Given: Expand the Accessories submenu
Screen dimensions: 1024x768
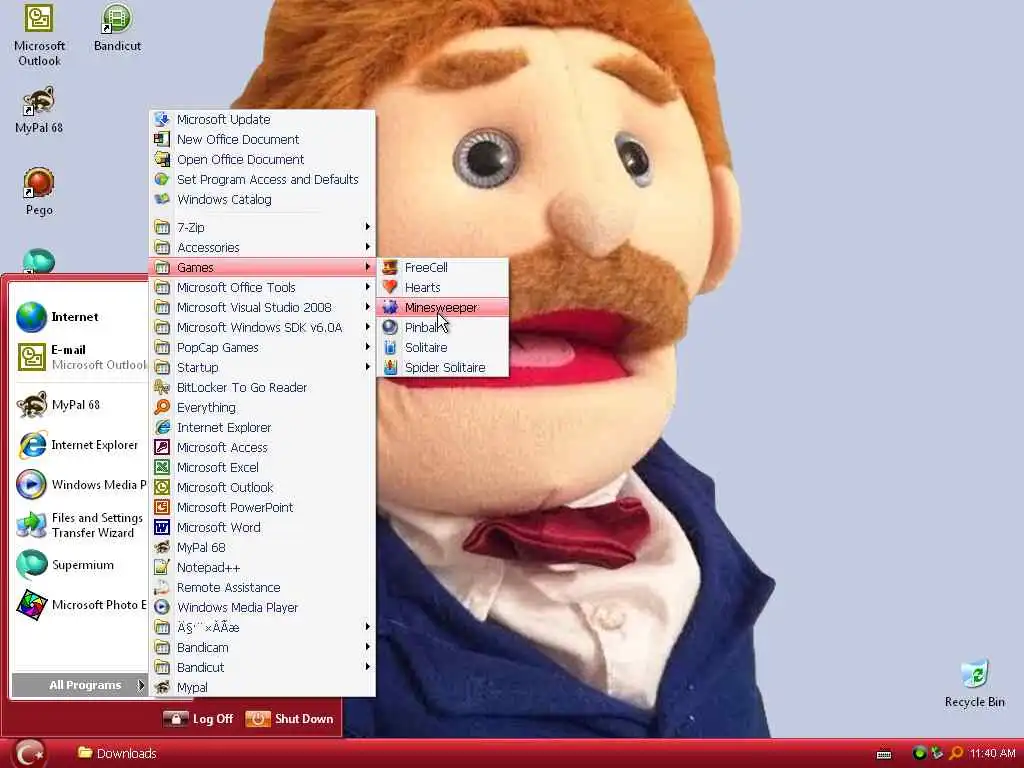Looking at the screenshot, I should 263,248.
